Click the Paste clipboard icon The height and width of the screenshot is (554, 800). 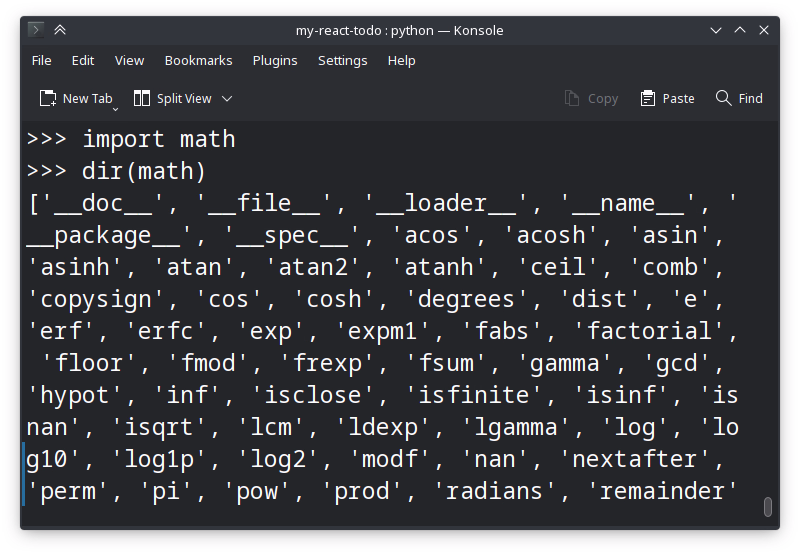(648, 98)
